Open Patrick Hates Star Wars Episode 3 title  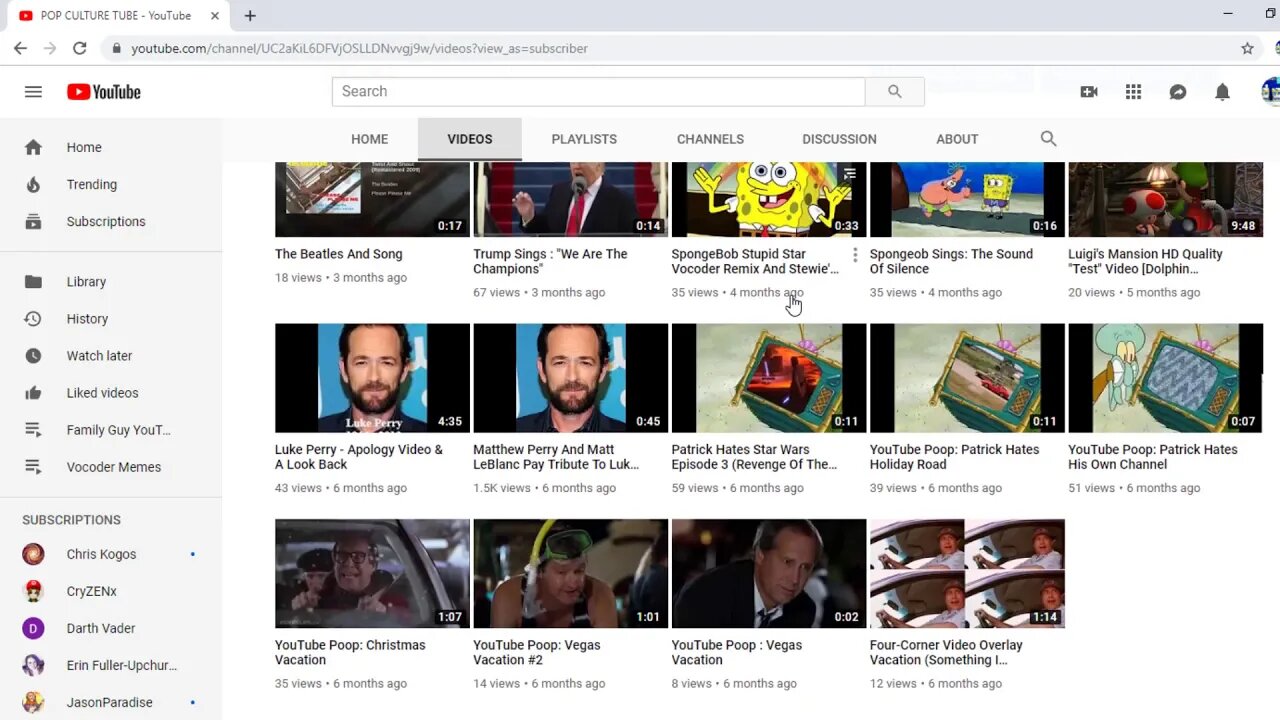click(x=754, y=457)
